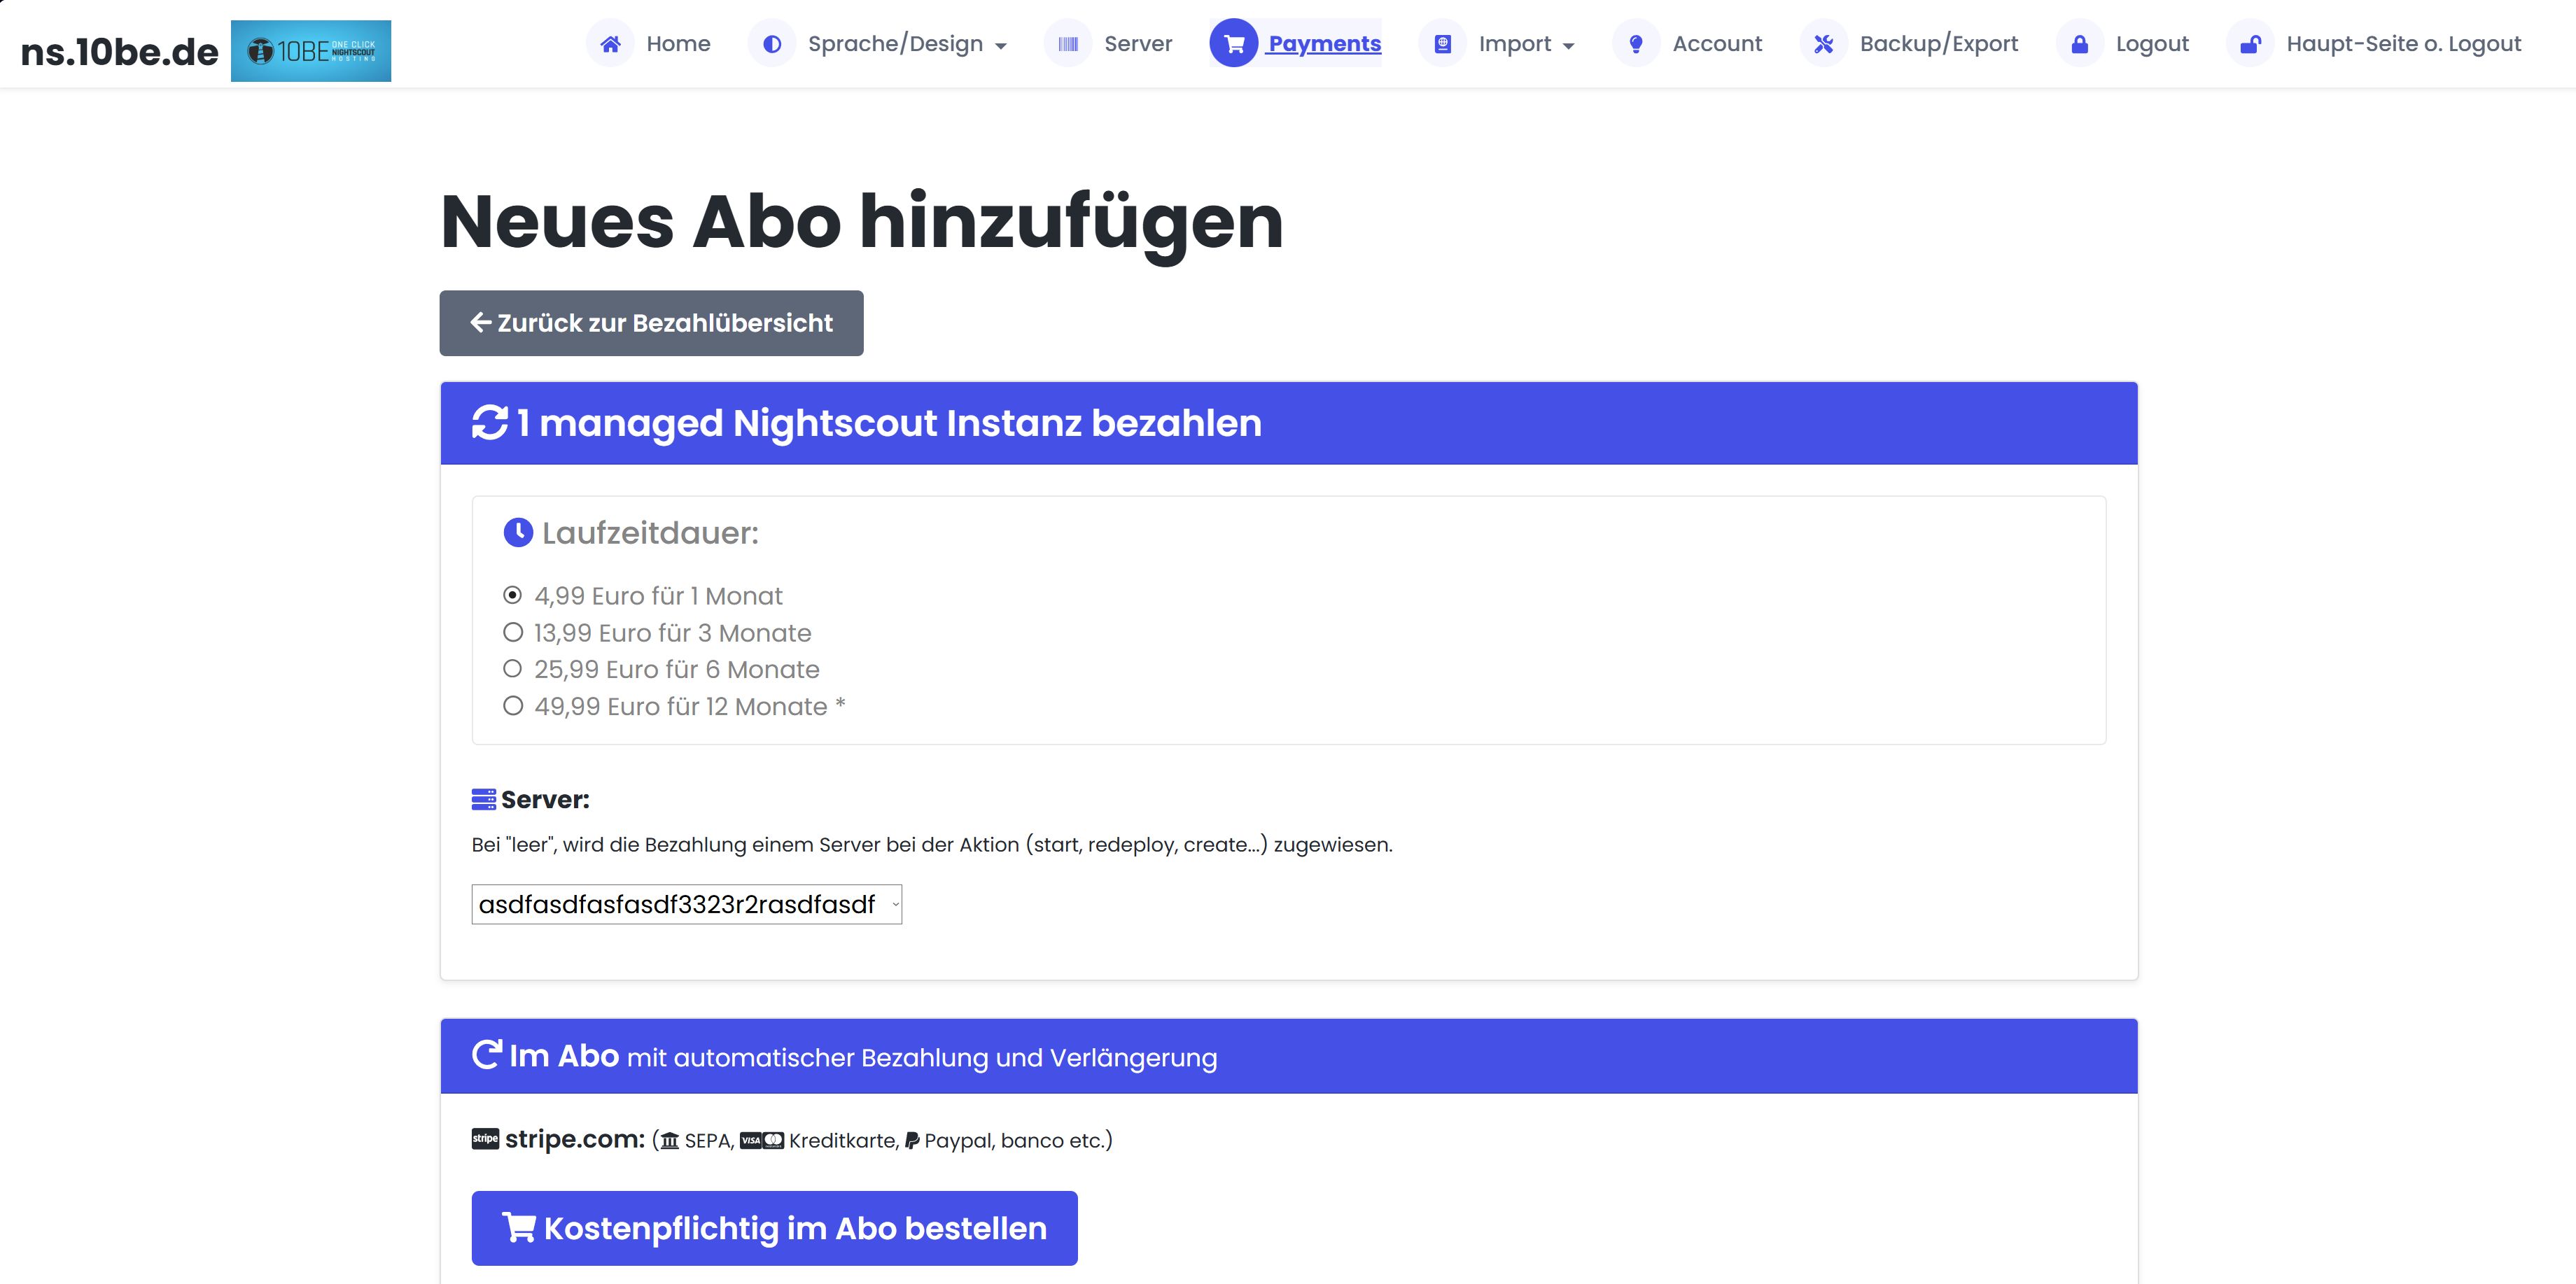The image size is (2576, 1284).
Task: Click the Logout padlock icon
Action: pos(2081,43)
